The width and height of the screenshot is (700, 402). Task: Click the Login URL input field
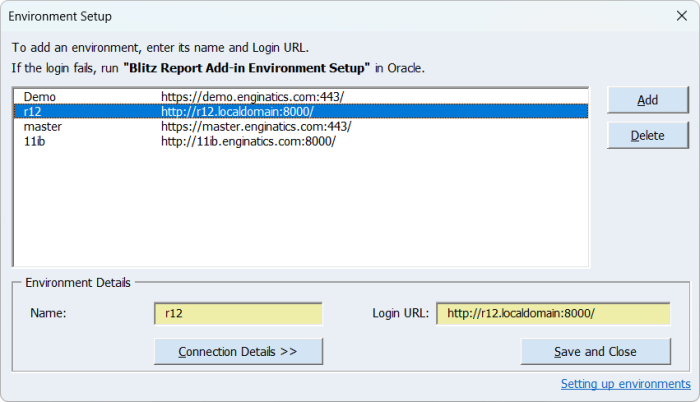(x=553, y=314)
